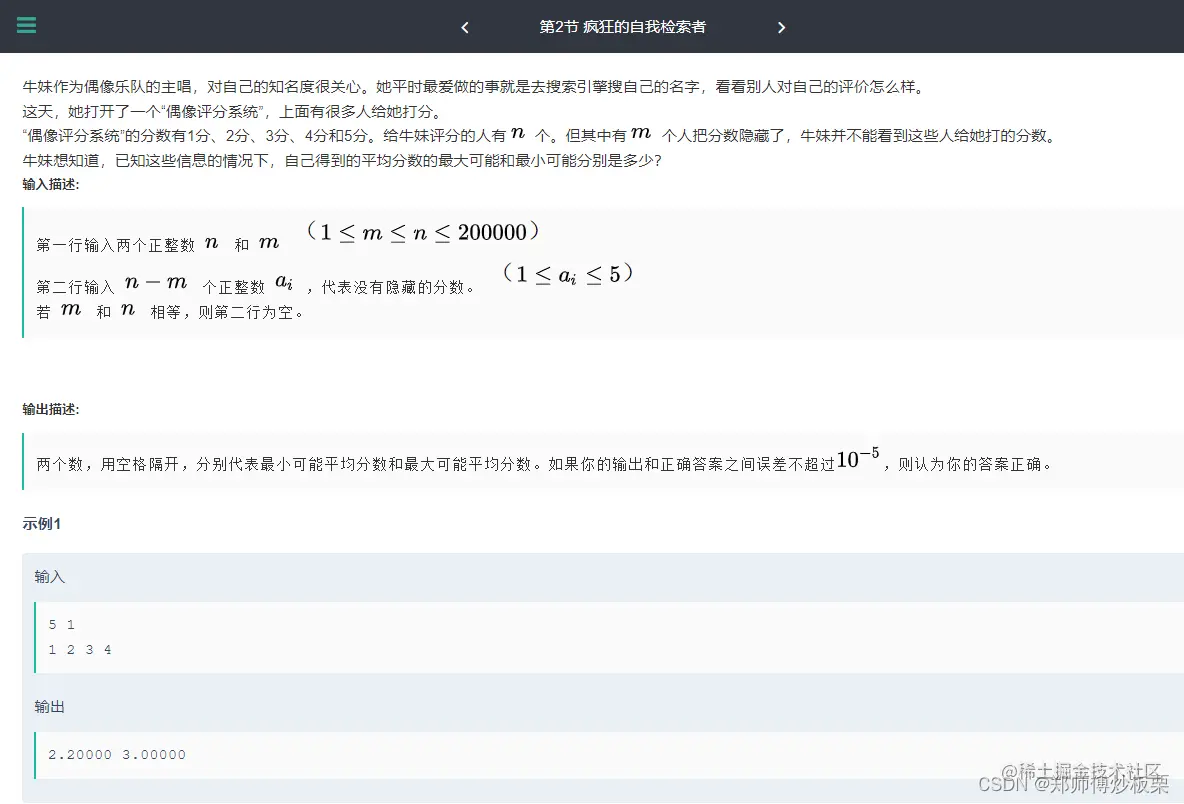
Task: Open the green hamburger navigation menu
Action: click(x=26, y=26)
